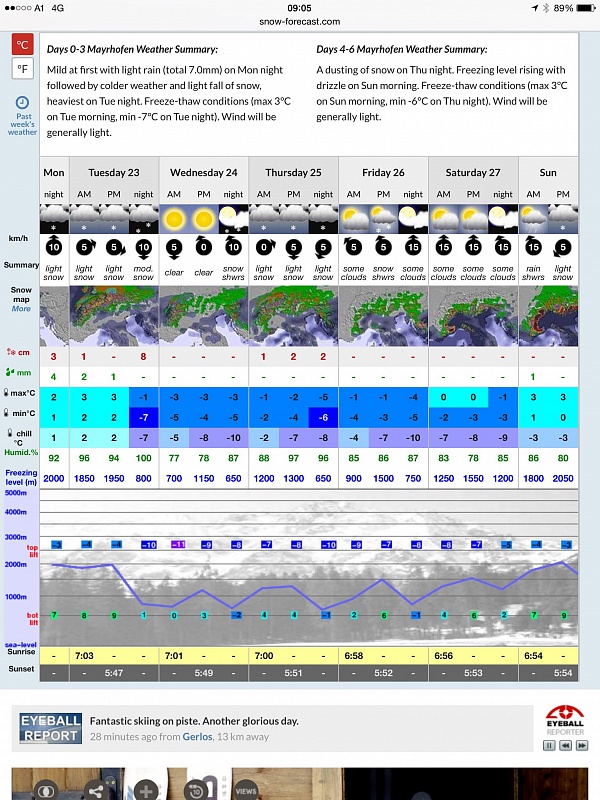The image size is (600, 800).
Task: Click Friday AM some clouds icon
Action: tap(354, 219)
